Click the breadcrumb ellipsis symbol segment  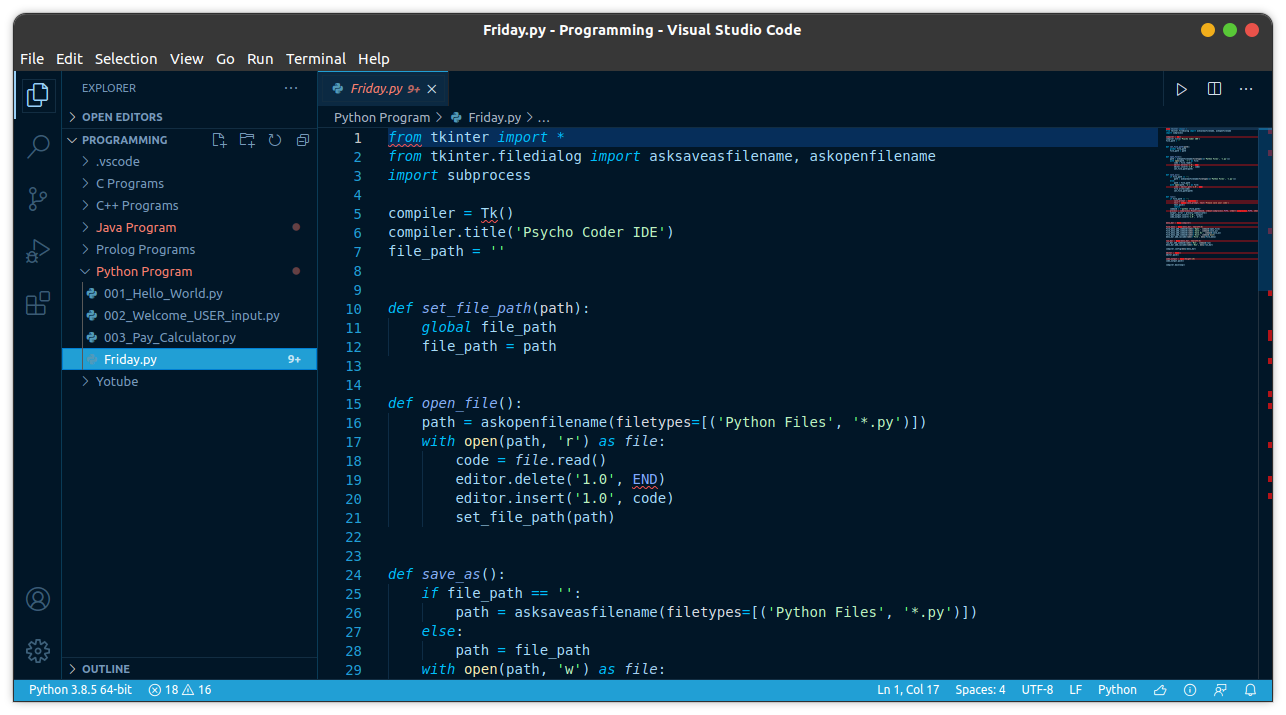pyautogui.click(x=544, y=118)
